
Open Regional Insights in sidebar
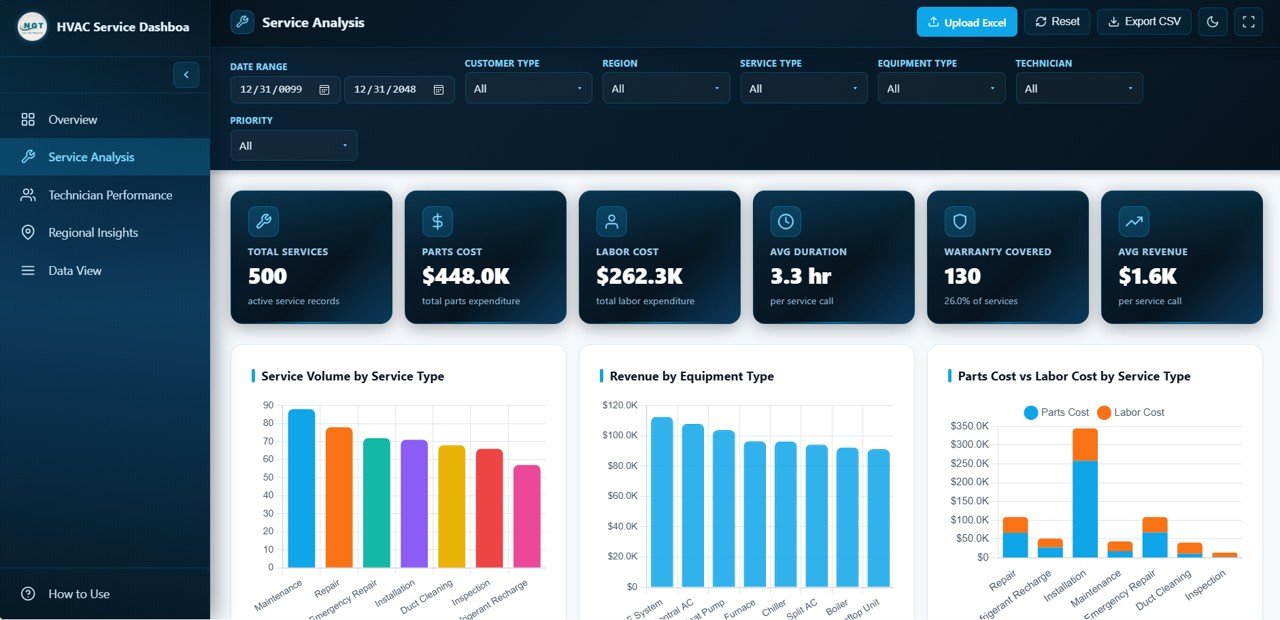click(x=93, y=233)
